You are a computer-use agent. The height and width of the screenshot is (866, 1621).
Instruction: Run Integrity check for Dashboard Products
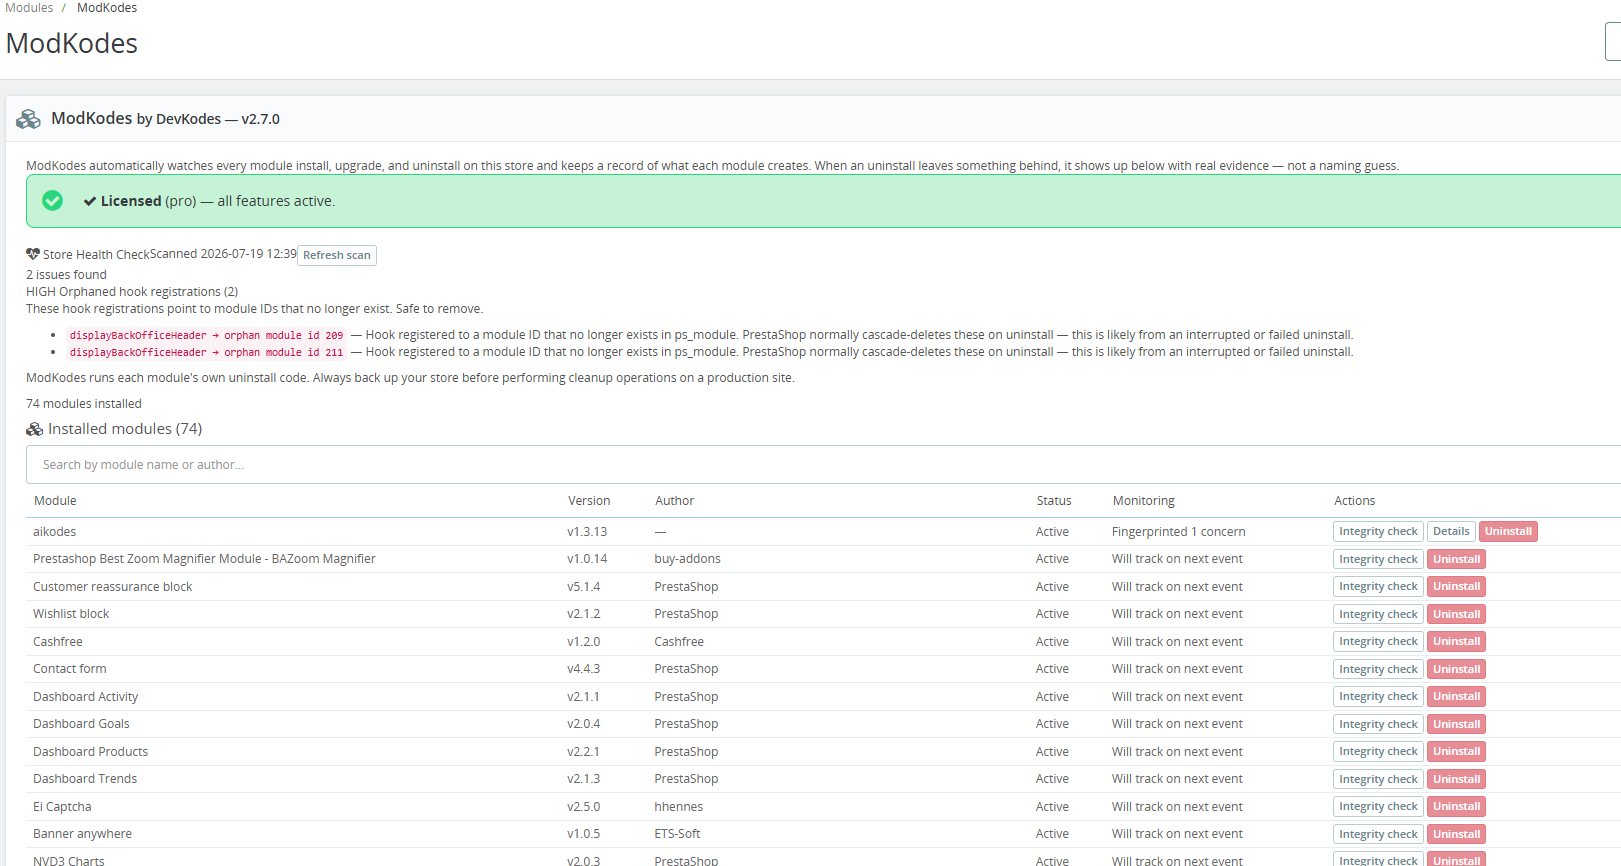click(1378, 752)
